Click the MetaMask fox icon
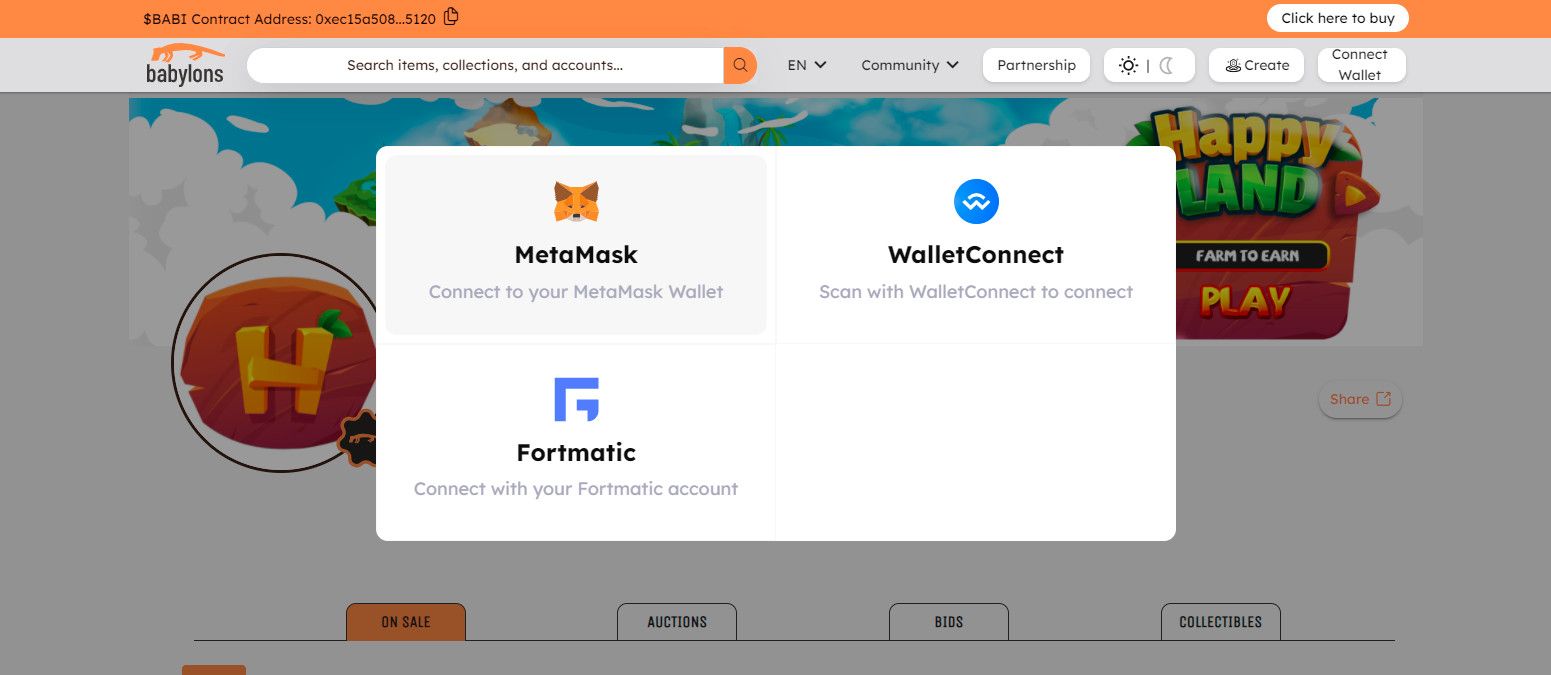 [576, 202]
